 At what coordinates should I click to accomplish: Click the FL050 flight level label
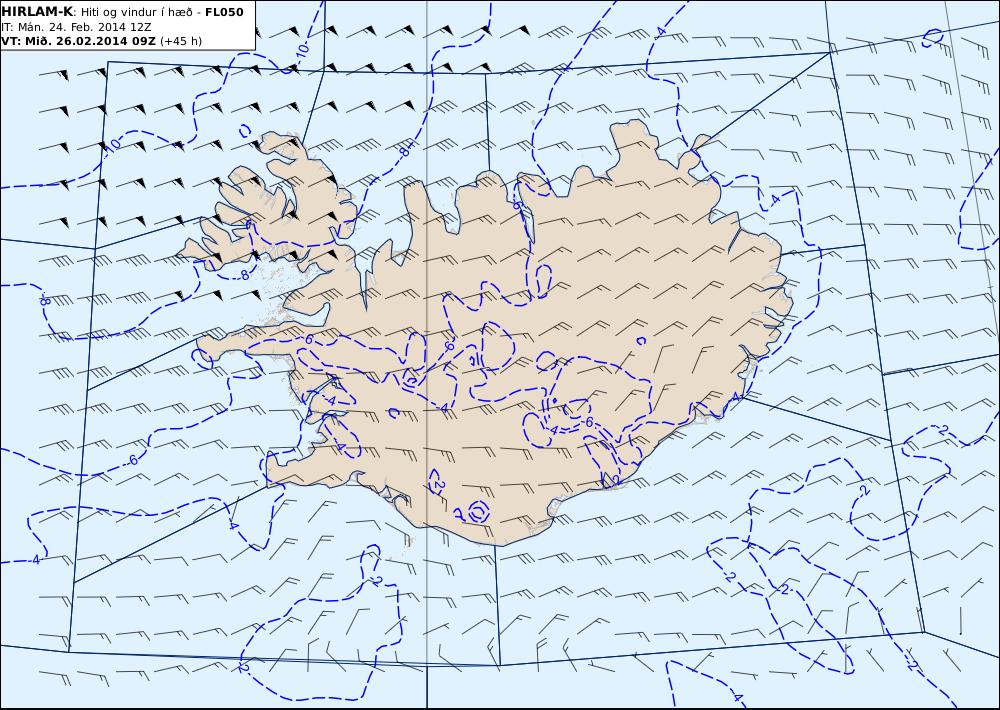pos(224,12)
